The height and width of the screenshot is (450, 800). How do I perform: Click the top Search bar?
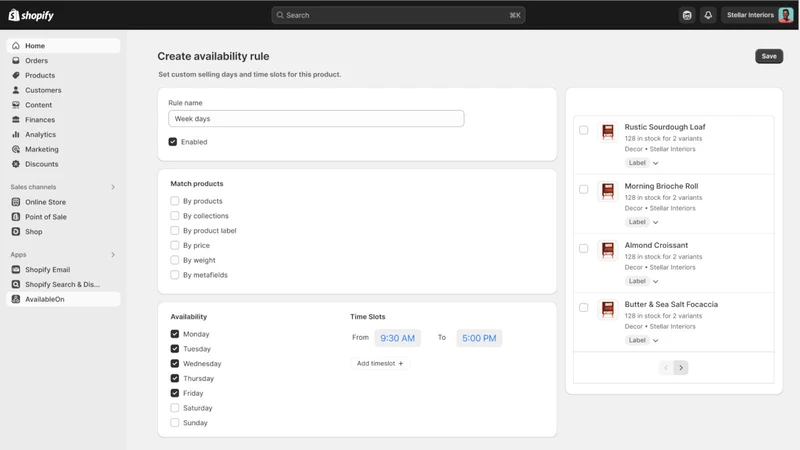(x=398, y=15)
